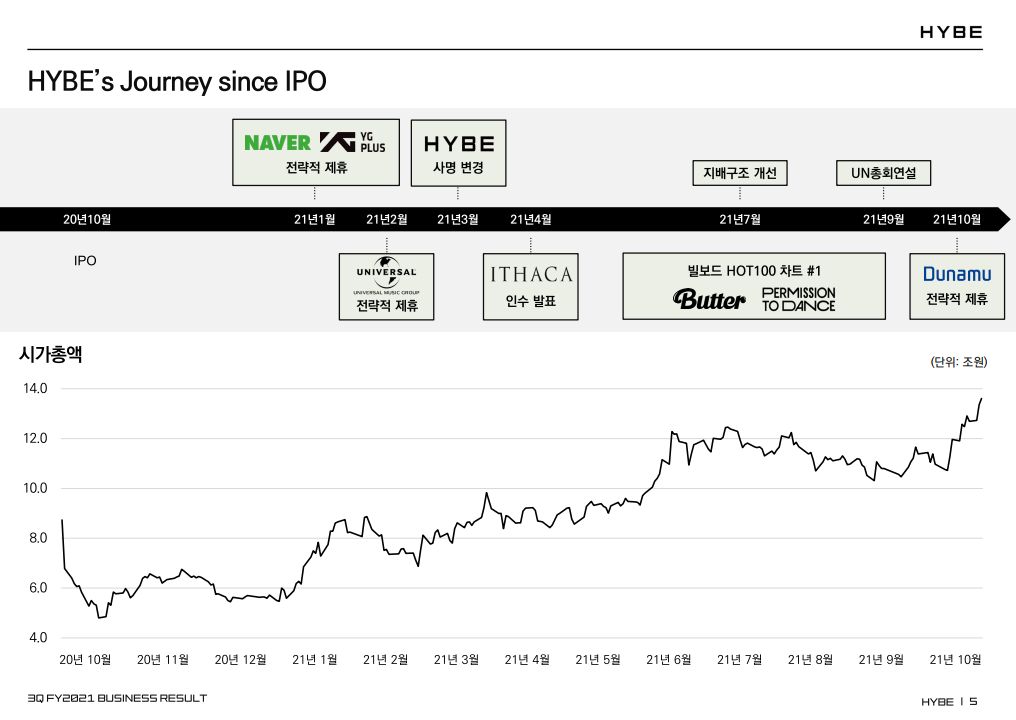Screen dimensions: 1016x720
Task: Click x-axis label 21년 9월
Action: 881,660
